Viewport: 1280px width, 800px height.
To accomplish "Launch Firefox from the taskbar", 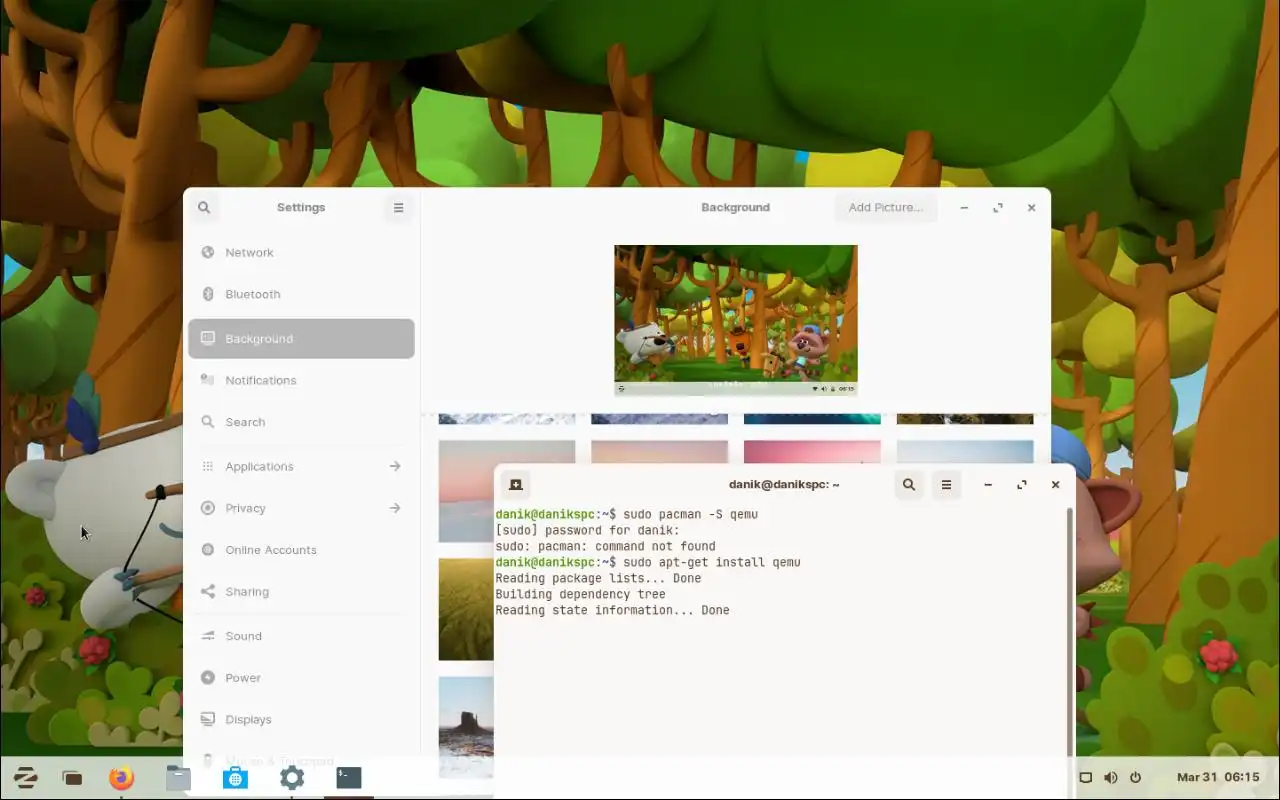I will 122,778.
